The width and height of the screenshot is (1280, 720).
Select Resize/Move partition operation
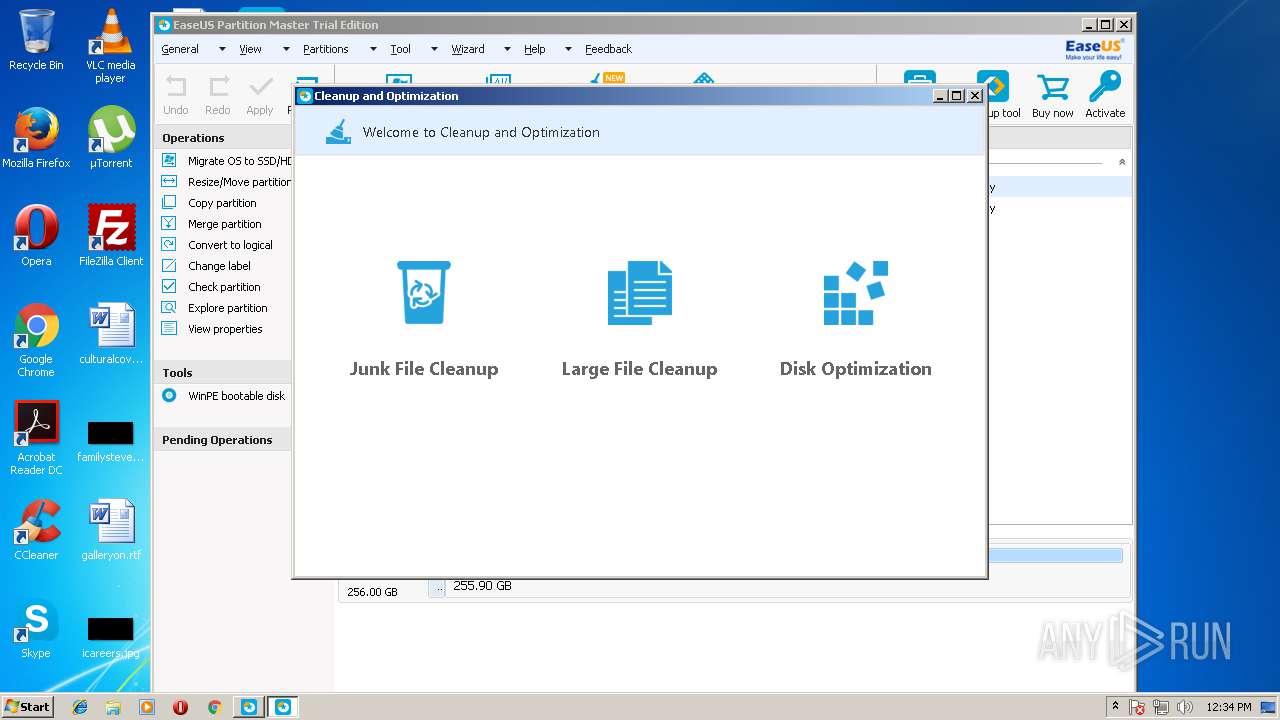coord(226,182)
